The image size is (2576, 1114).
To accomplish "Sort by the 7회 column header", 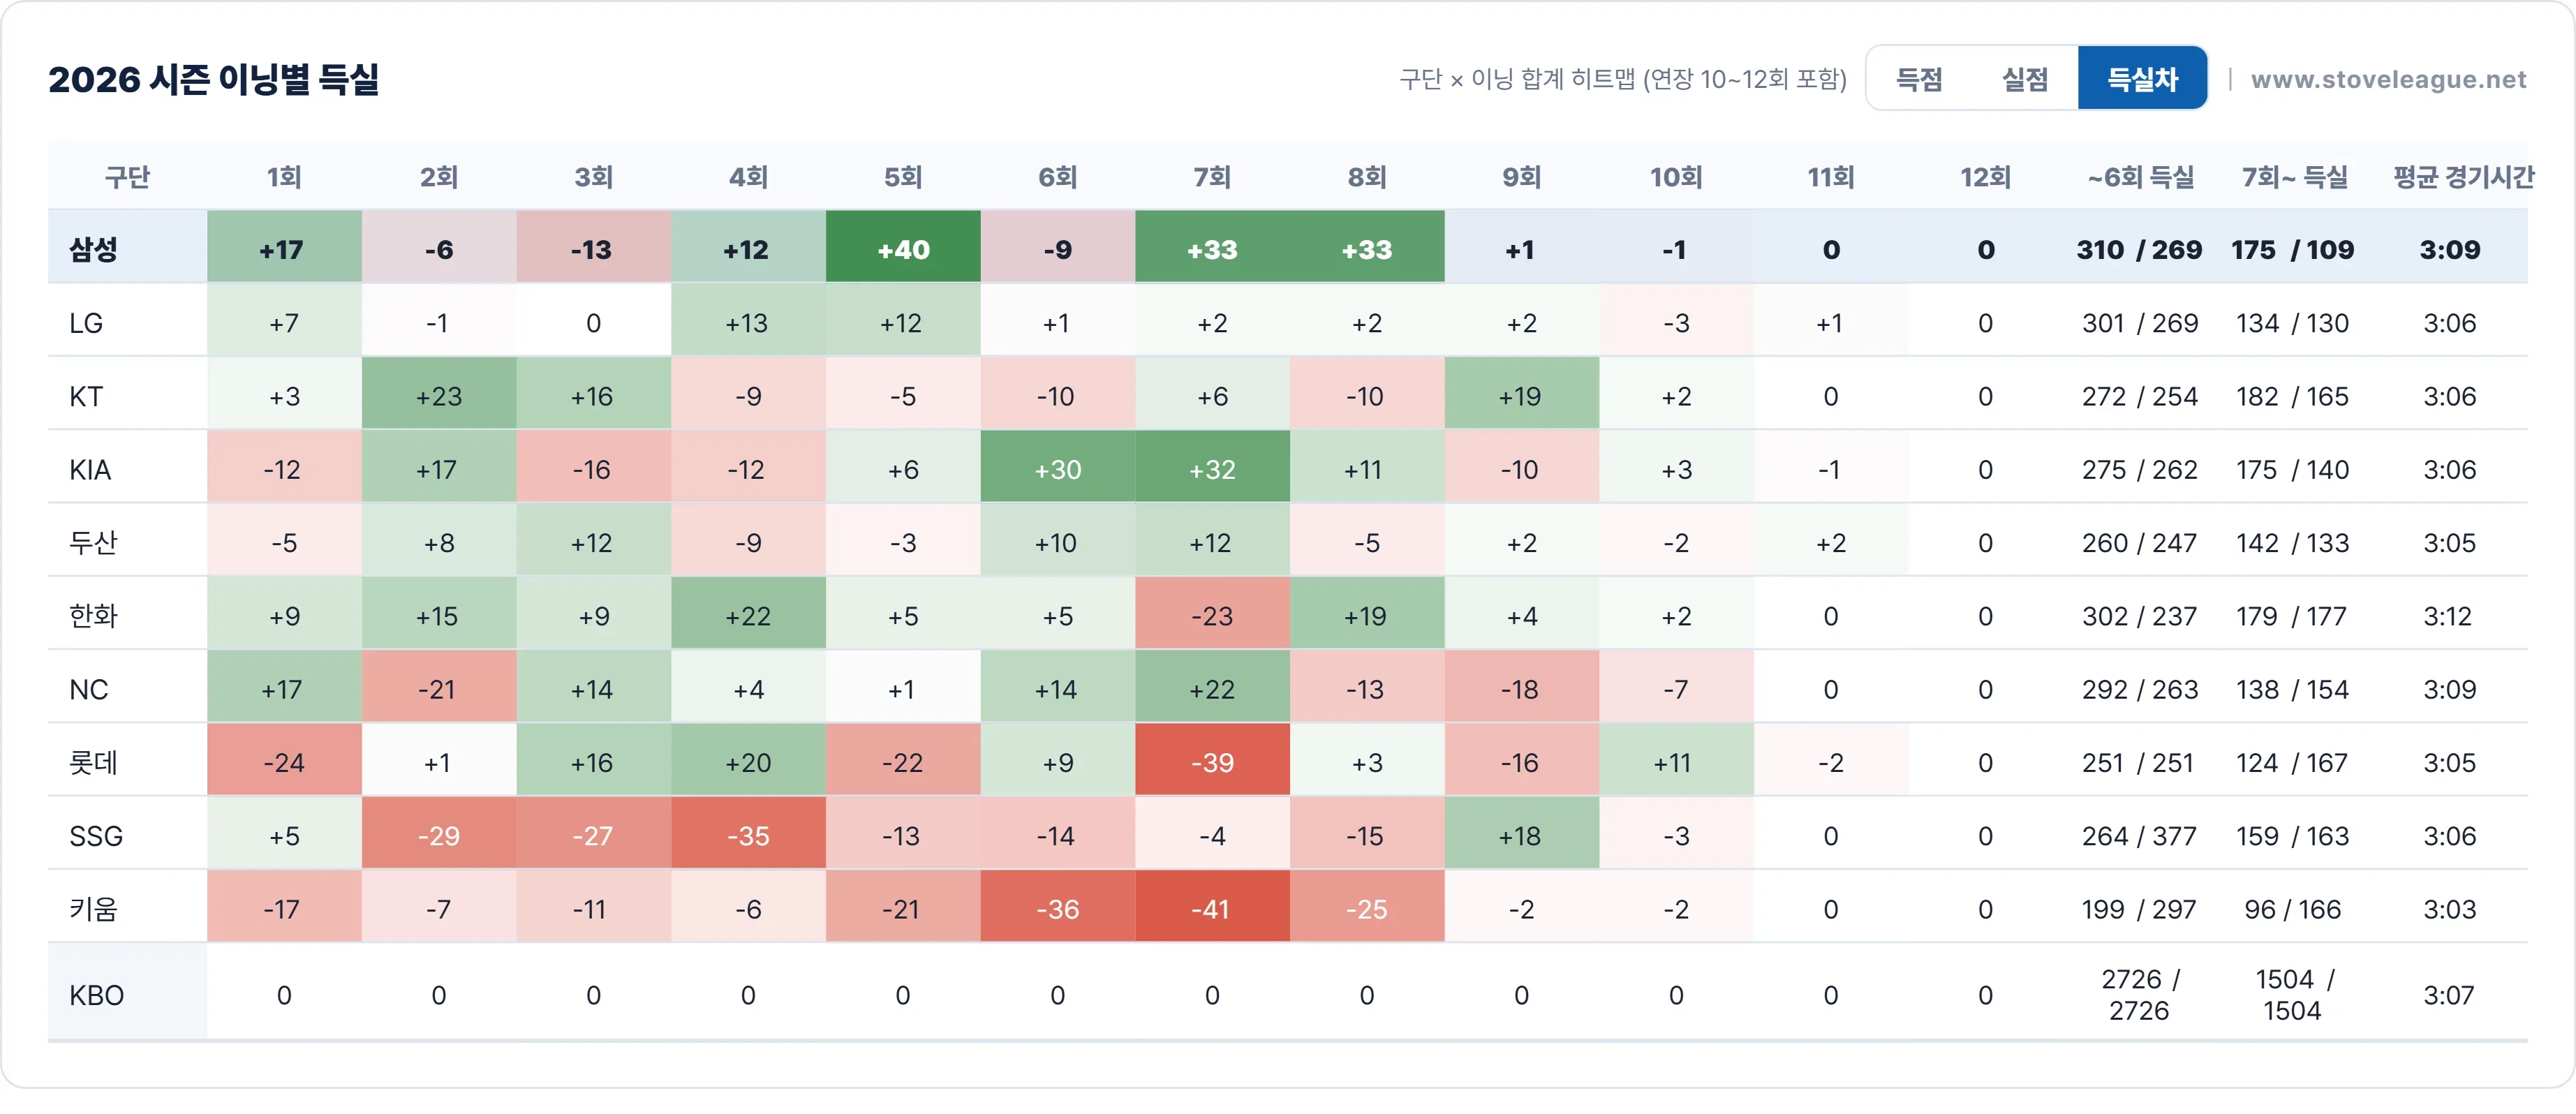I will (1212, 177).
